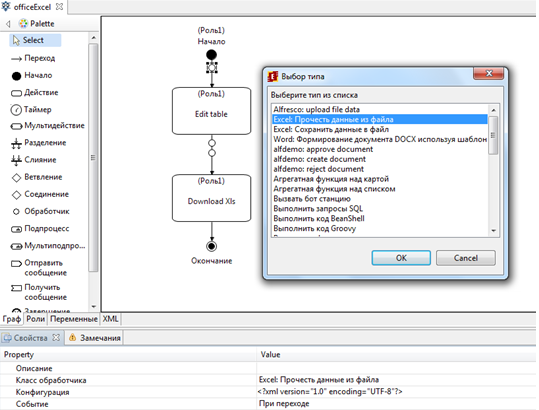Click the Value column header
Screen dimensions: 539x410
396,355
